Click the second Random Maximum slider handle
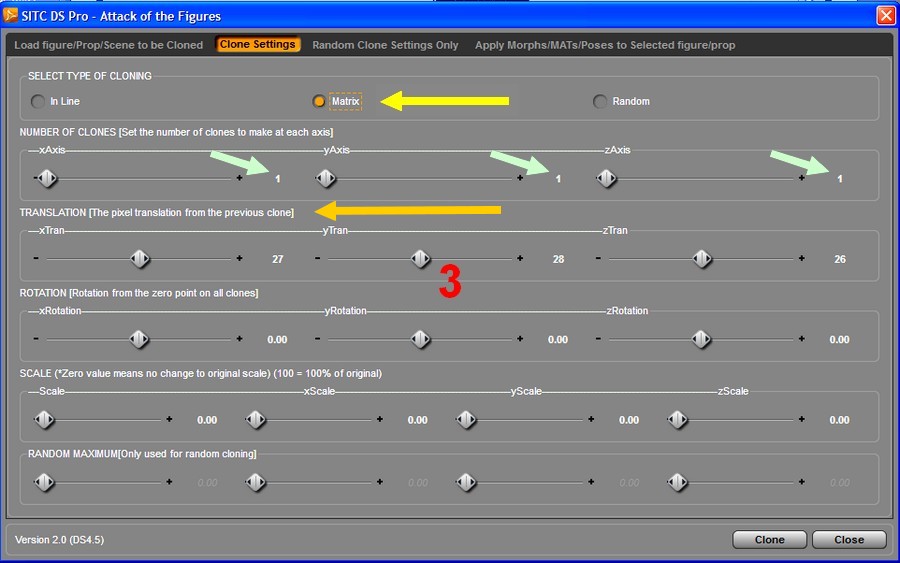The image size is (900, 563). pyautogui.click(x=255, y=482)
